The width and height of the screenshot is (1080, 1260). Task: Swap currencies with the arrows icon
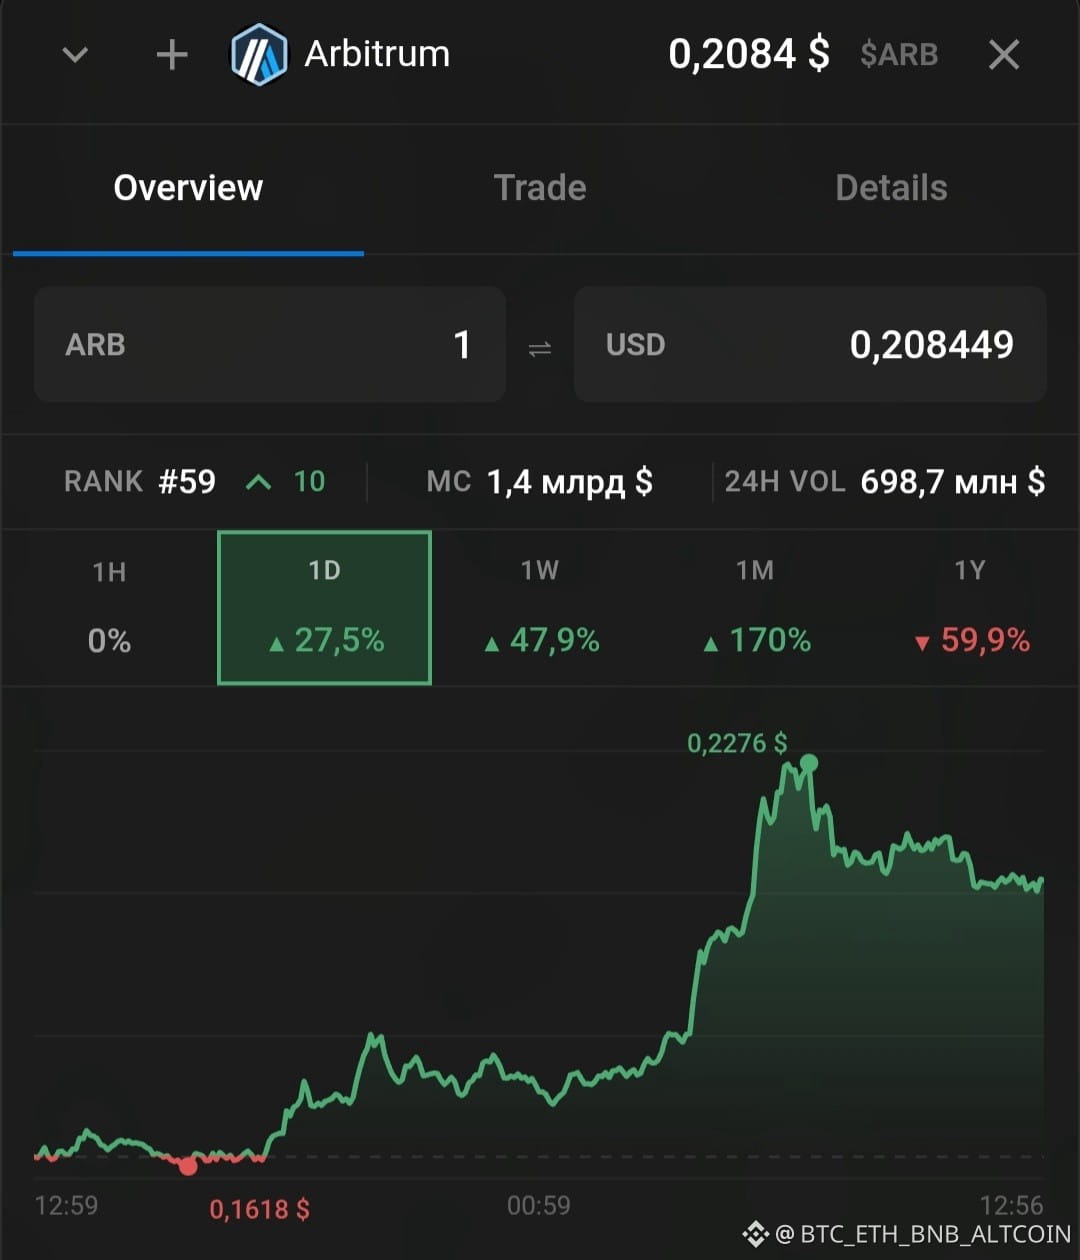(x=540, y=348)
